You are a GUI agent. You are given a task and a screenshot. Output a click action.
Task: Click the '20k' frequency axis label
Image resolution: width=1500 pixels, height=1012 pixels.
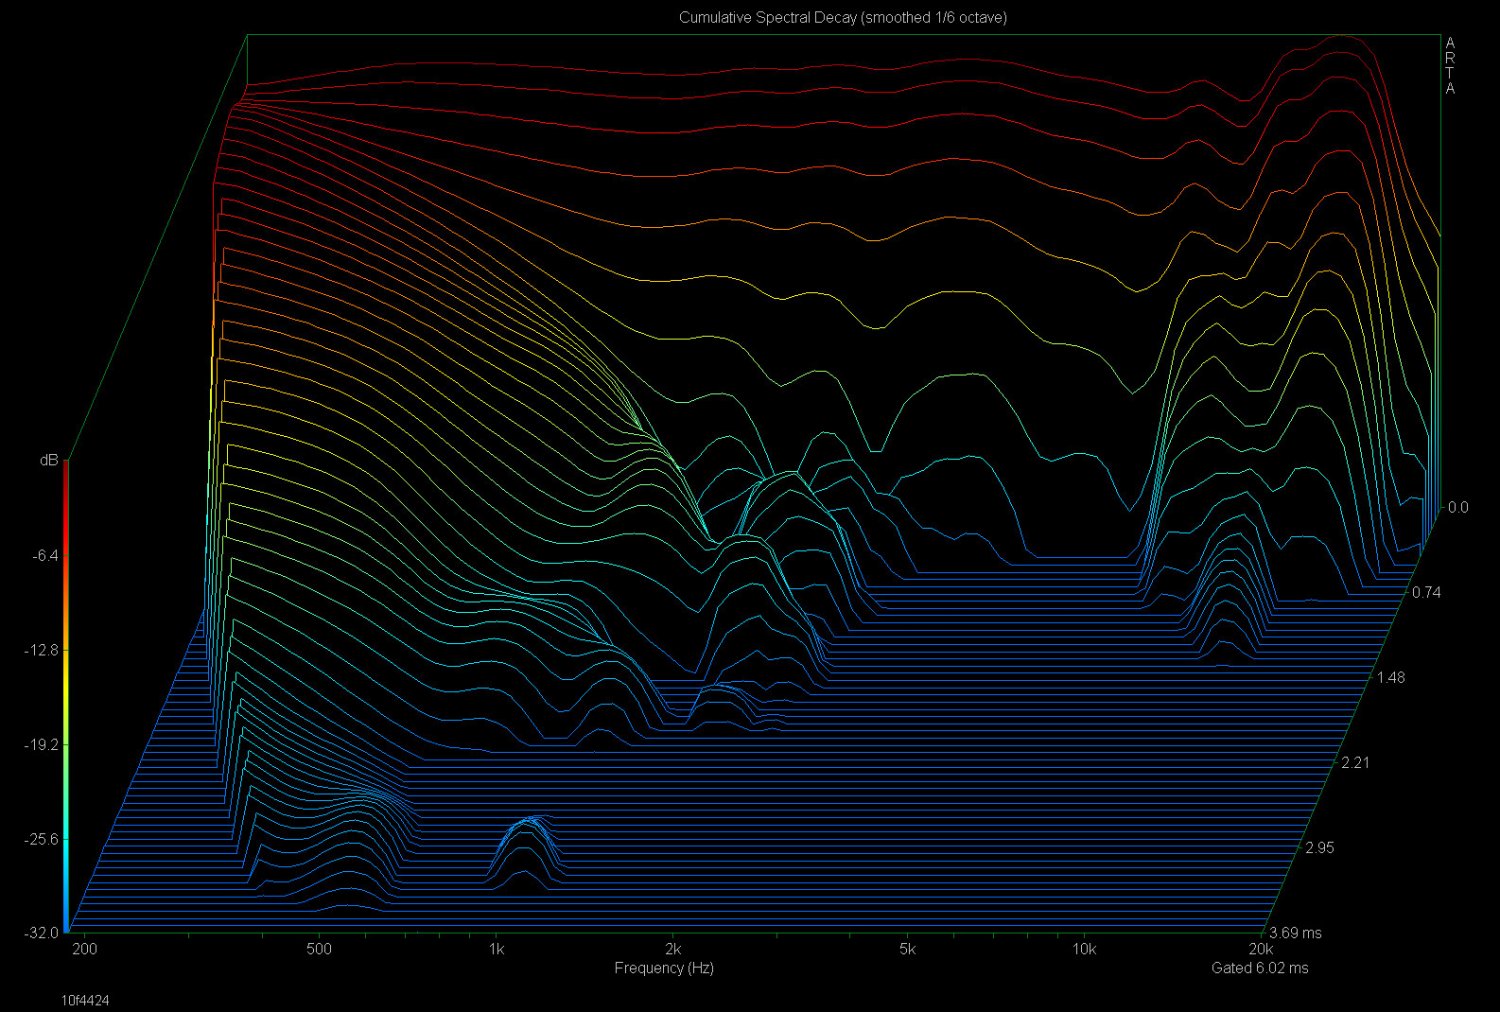[1261, 949]
